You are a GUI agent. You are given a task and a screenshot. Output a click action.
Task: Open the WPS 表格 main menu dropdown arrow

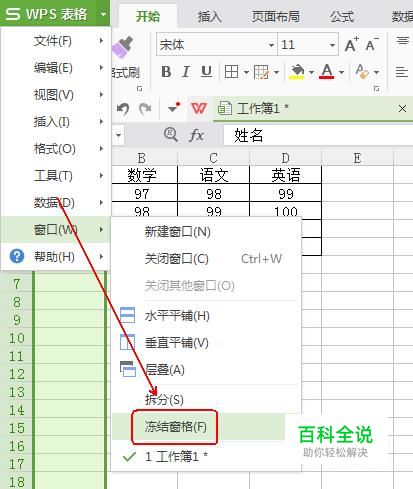click(x=103, y=14)
